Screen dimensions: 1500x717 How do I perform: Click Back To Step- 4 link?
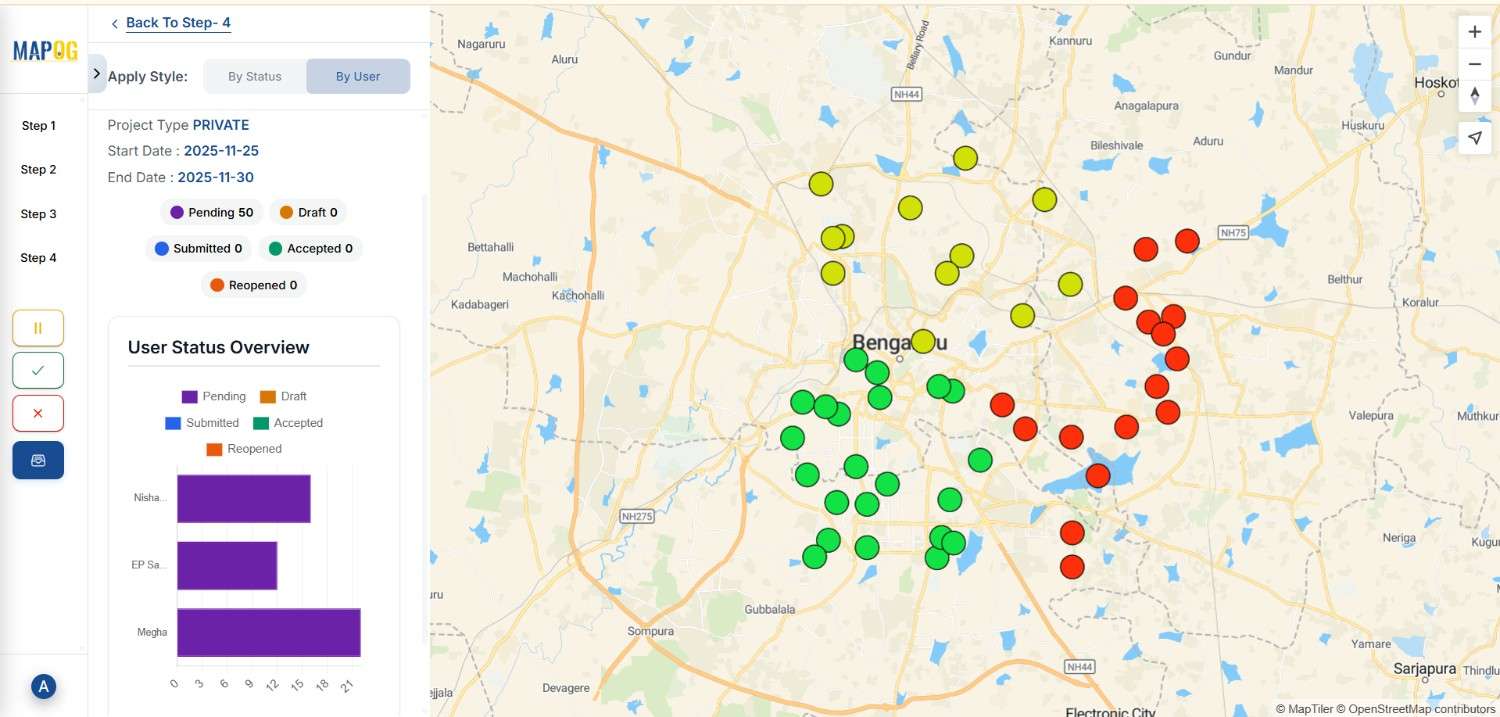point(177,23)
